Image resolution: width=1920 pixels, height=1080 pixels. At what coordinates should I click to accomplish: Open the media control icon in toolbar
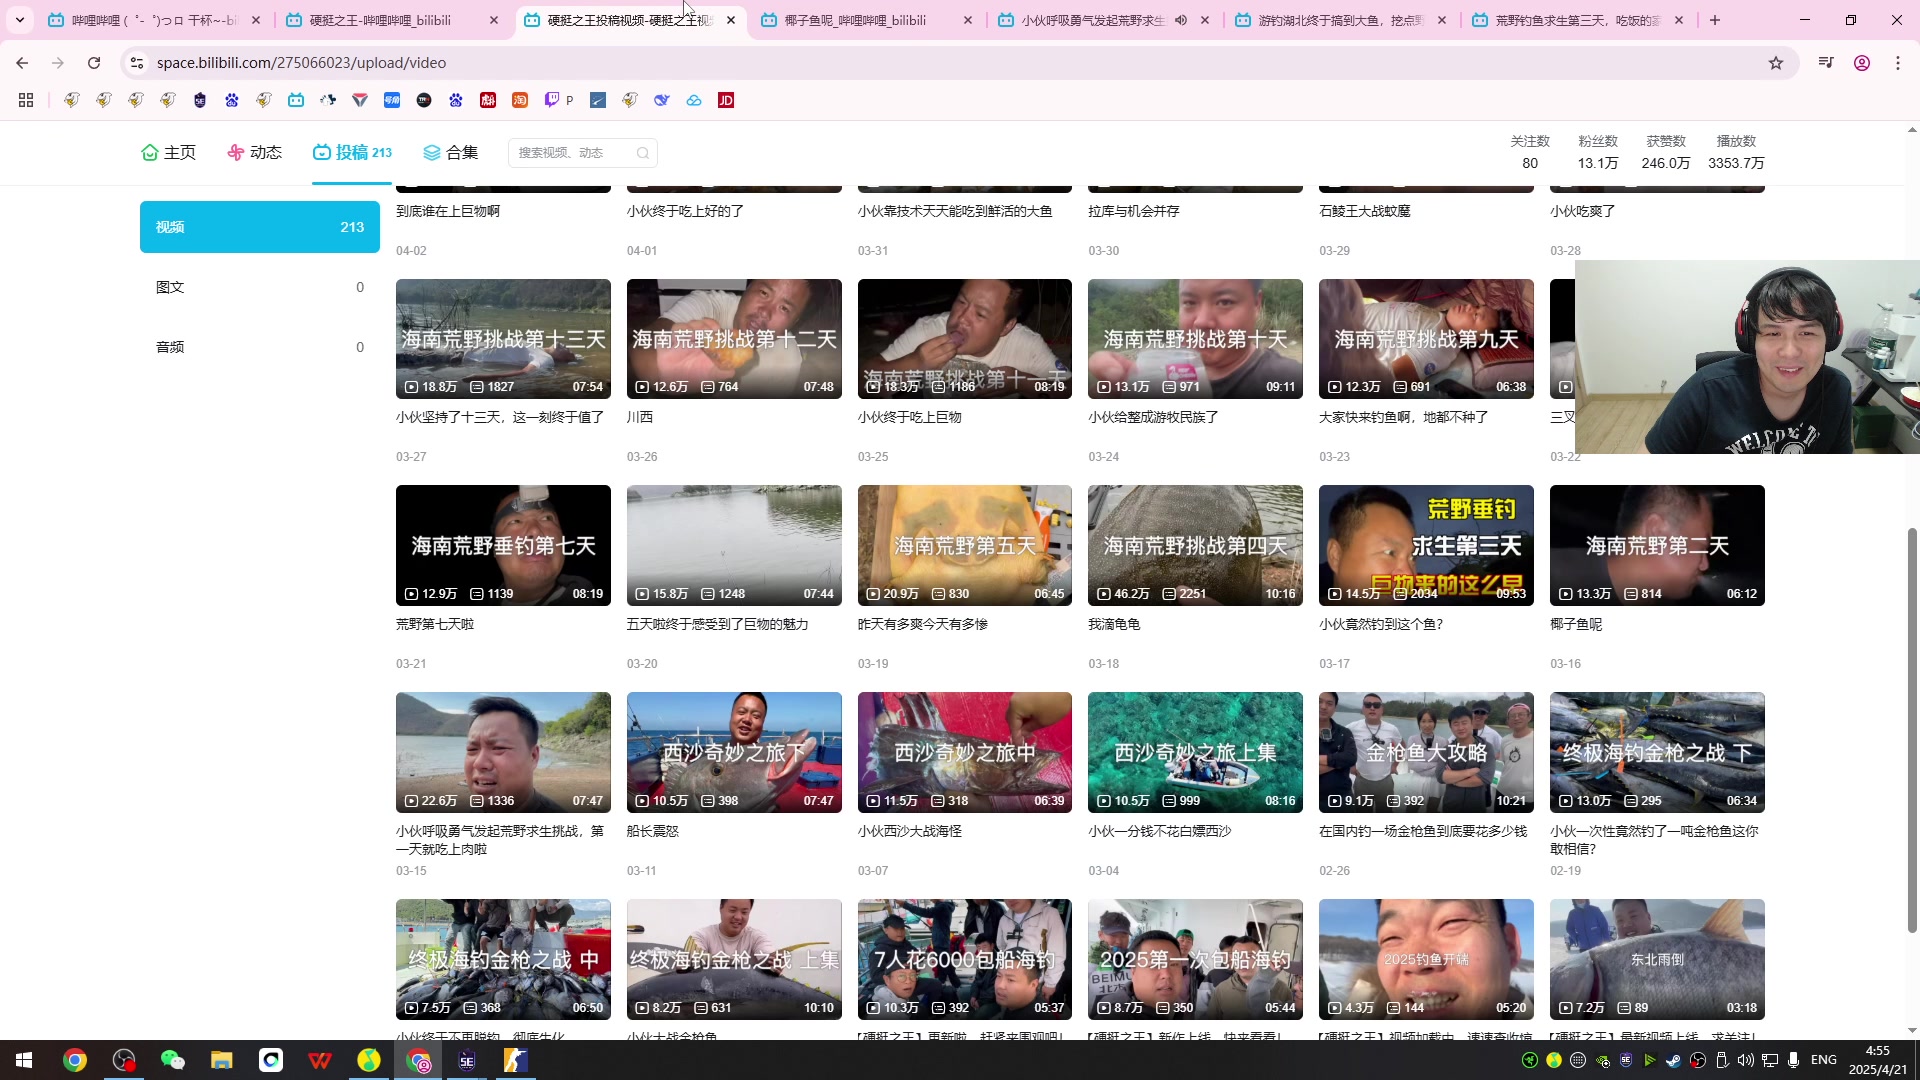(1826, 63)
